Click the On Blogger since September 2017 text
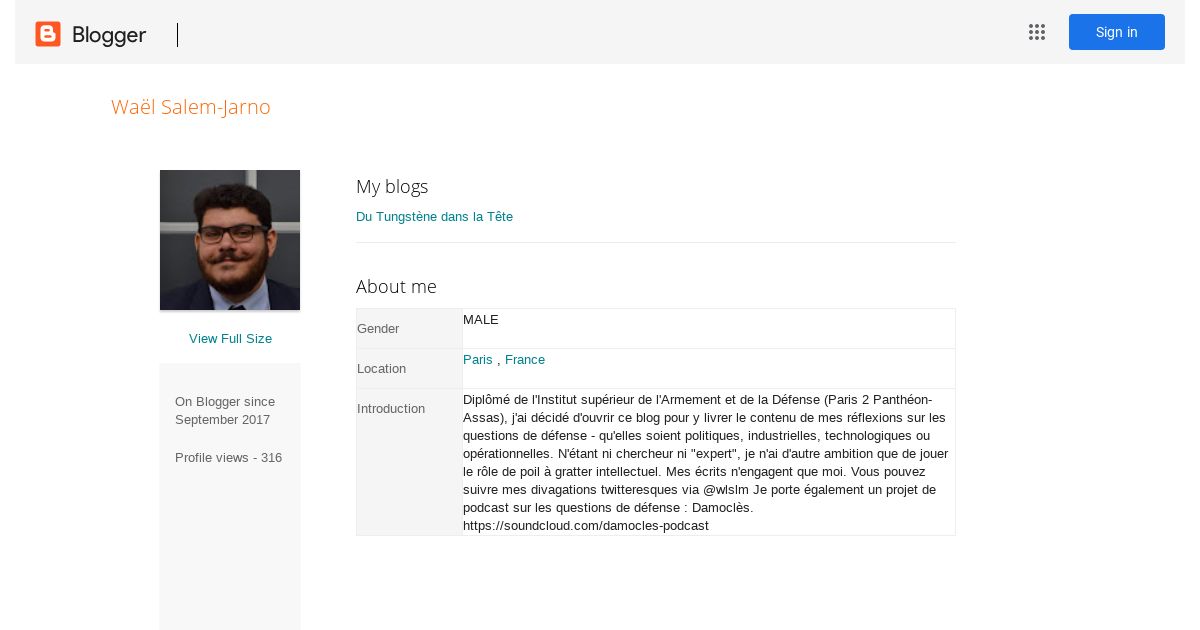 tap(225, 411)
